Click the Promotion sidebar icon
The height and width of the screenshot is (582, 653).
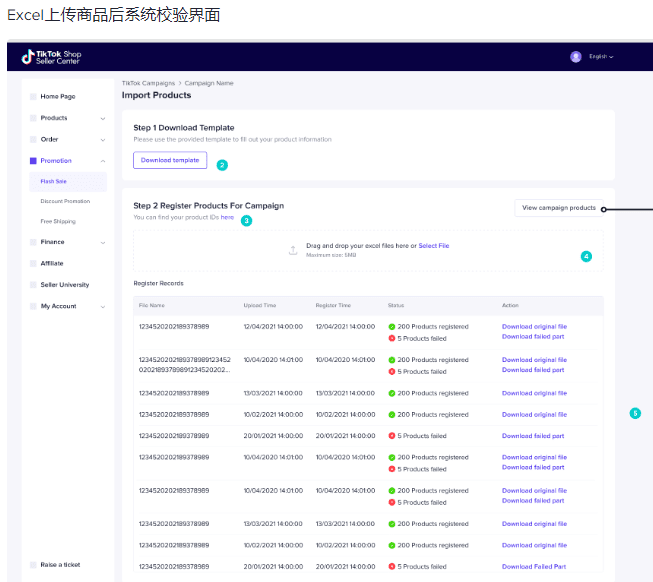coord(33,161)
